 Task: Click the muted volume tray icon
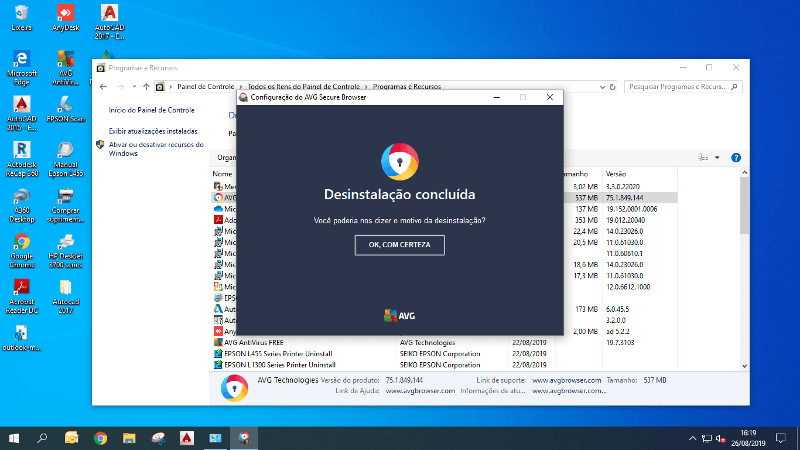pyautogui.click(x=720, y=438)
